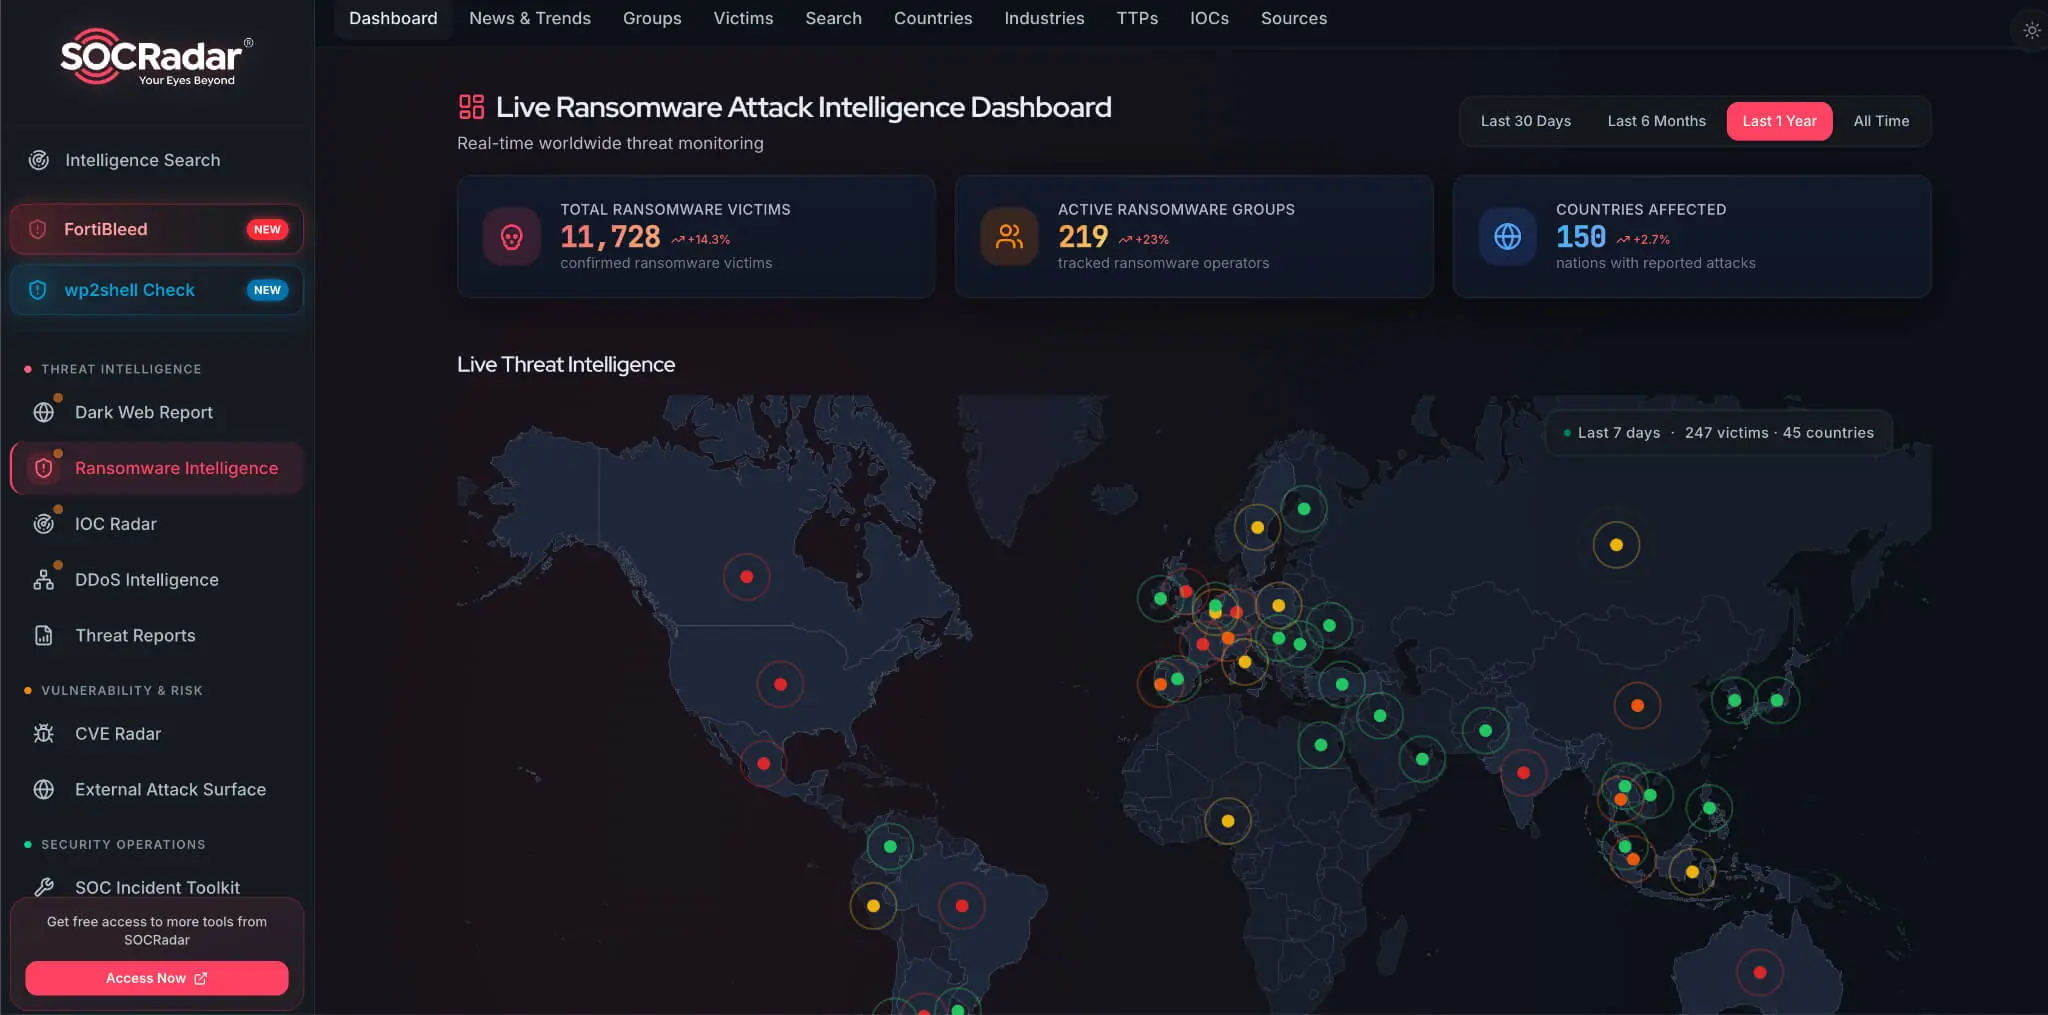Go to the Sources tab
Image resolution: width=2048 pixels, height=1015 pixels.
point(1294,18)
